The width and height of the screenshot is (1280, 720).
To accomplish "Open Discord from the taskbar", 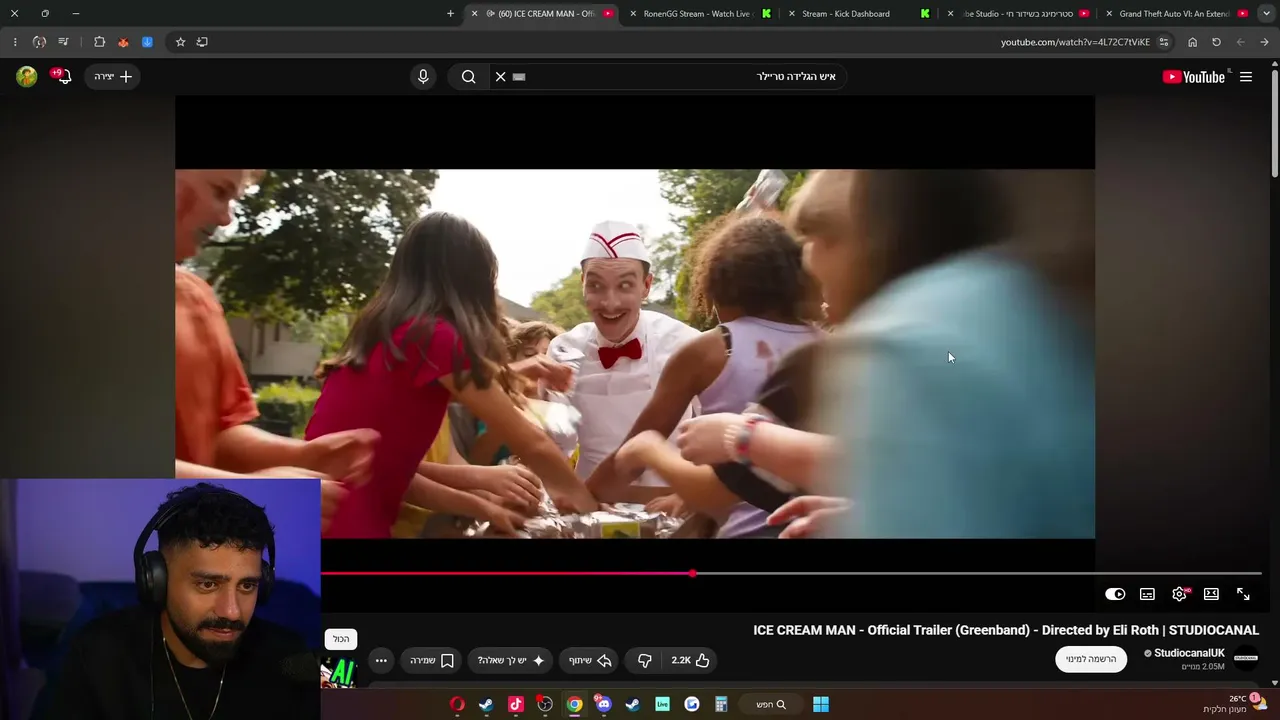I will (x=603, y=704).
